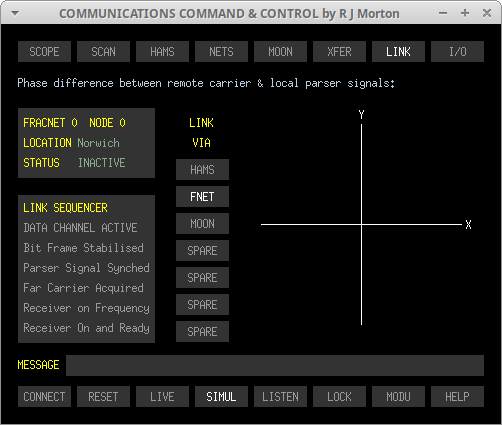Click Parser Signal Synched line

[x=86, y=268]
